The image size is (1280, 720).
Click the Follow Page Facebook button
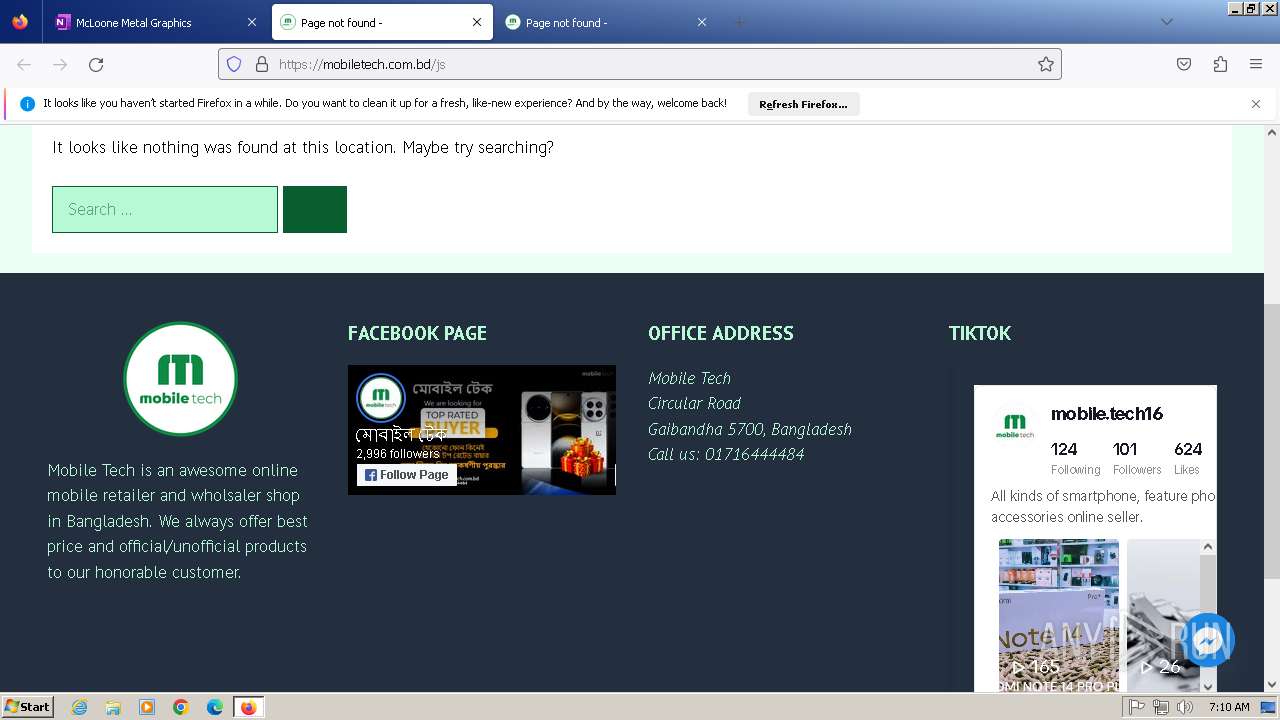(407, 475)
